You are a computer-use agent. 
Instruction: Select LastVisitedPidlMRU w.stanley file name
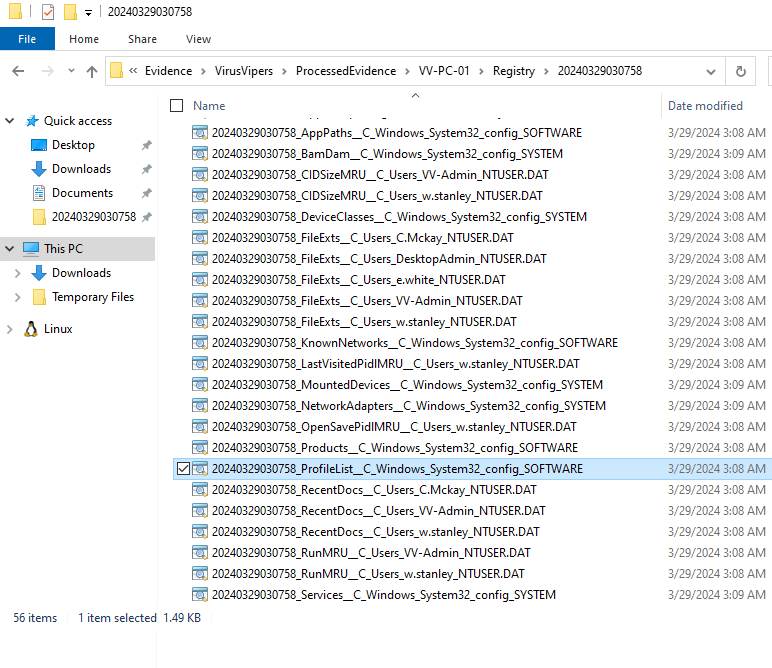click(395, 364)
